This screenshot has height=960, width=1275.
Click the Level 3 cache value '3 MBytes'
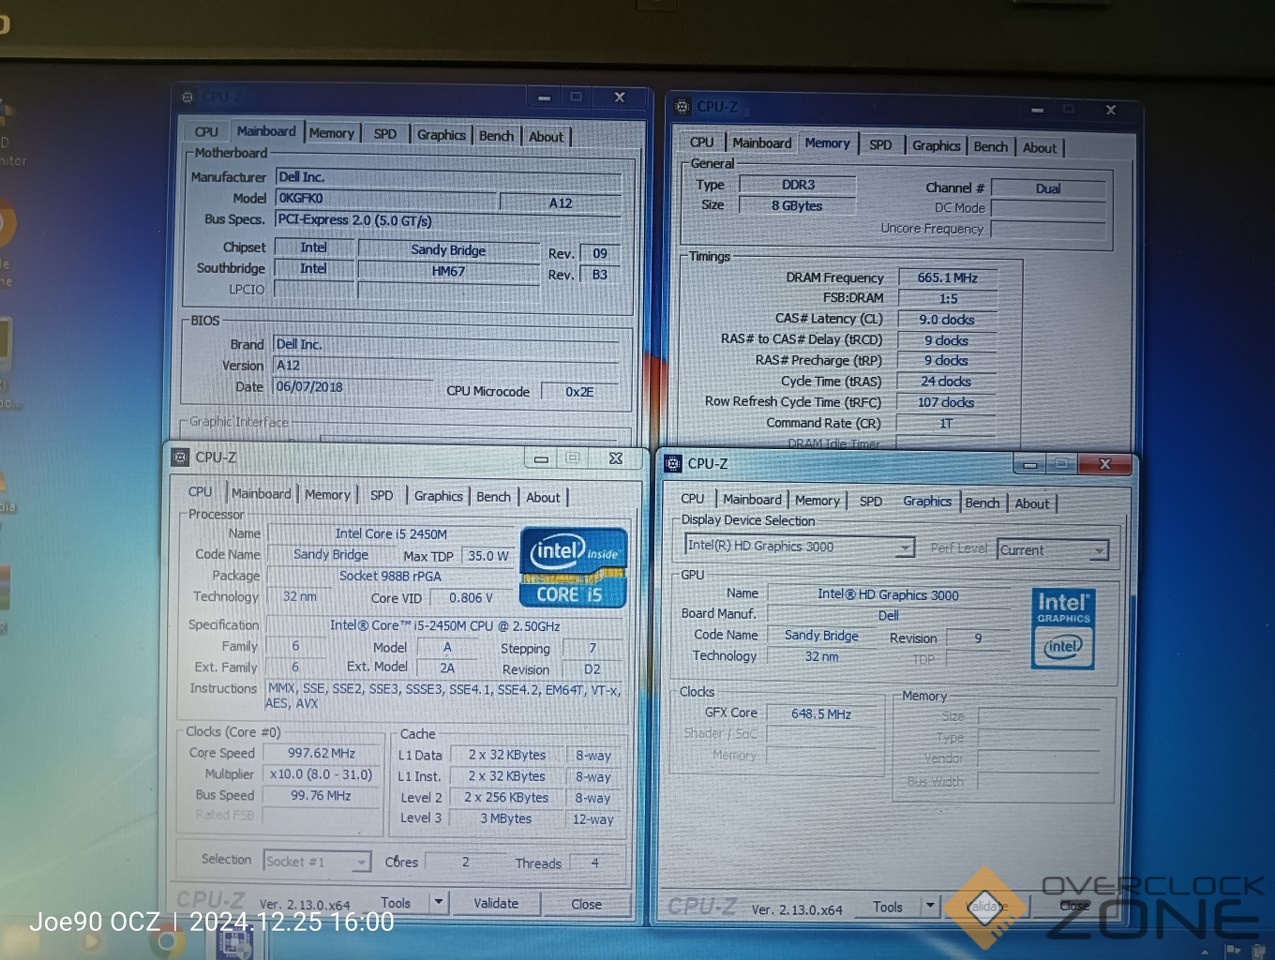point(506,818)
